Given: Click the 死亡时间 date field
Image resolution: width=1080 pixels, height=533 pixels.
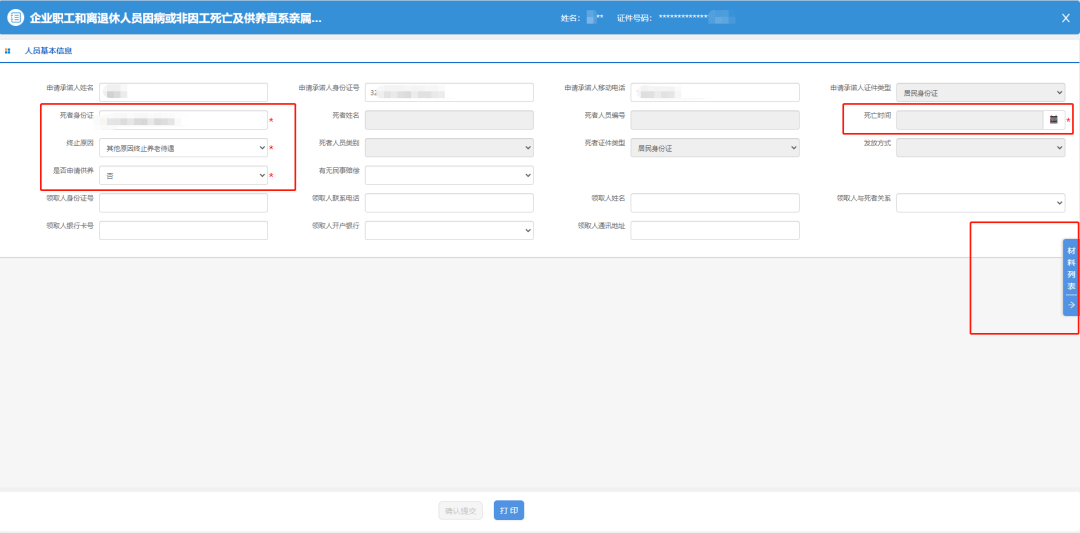Looking at the screenshot, I should click(970, 120).
